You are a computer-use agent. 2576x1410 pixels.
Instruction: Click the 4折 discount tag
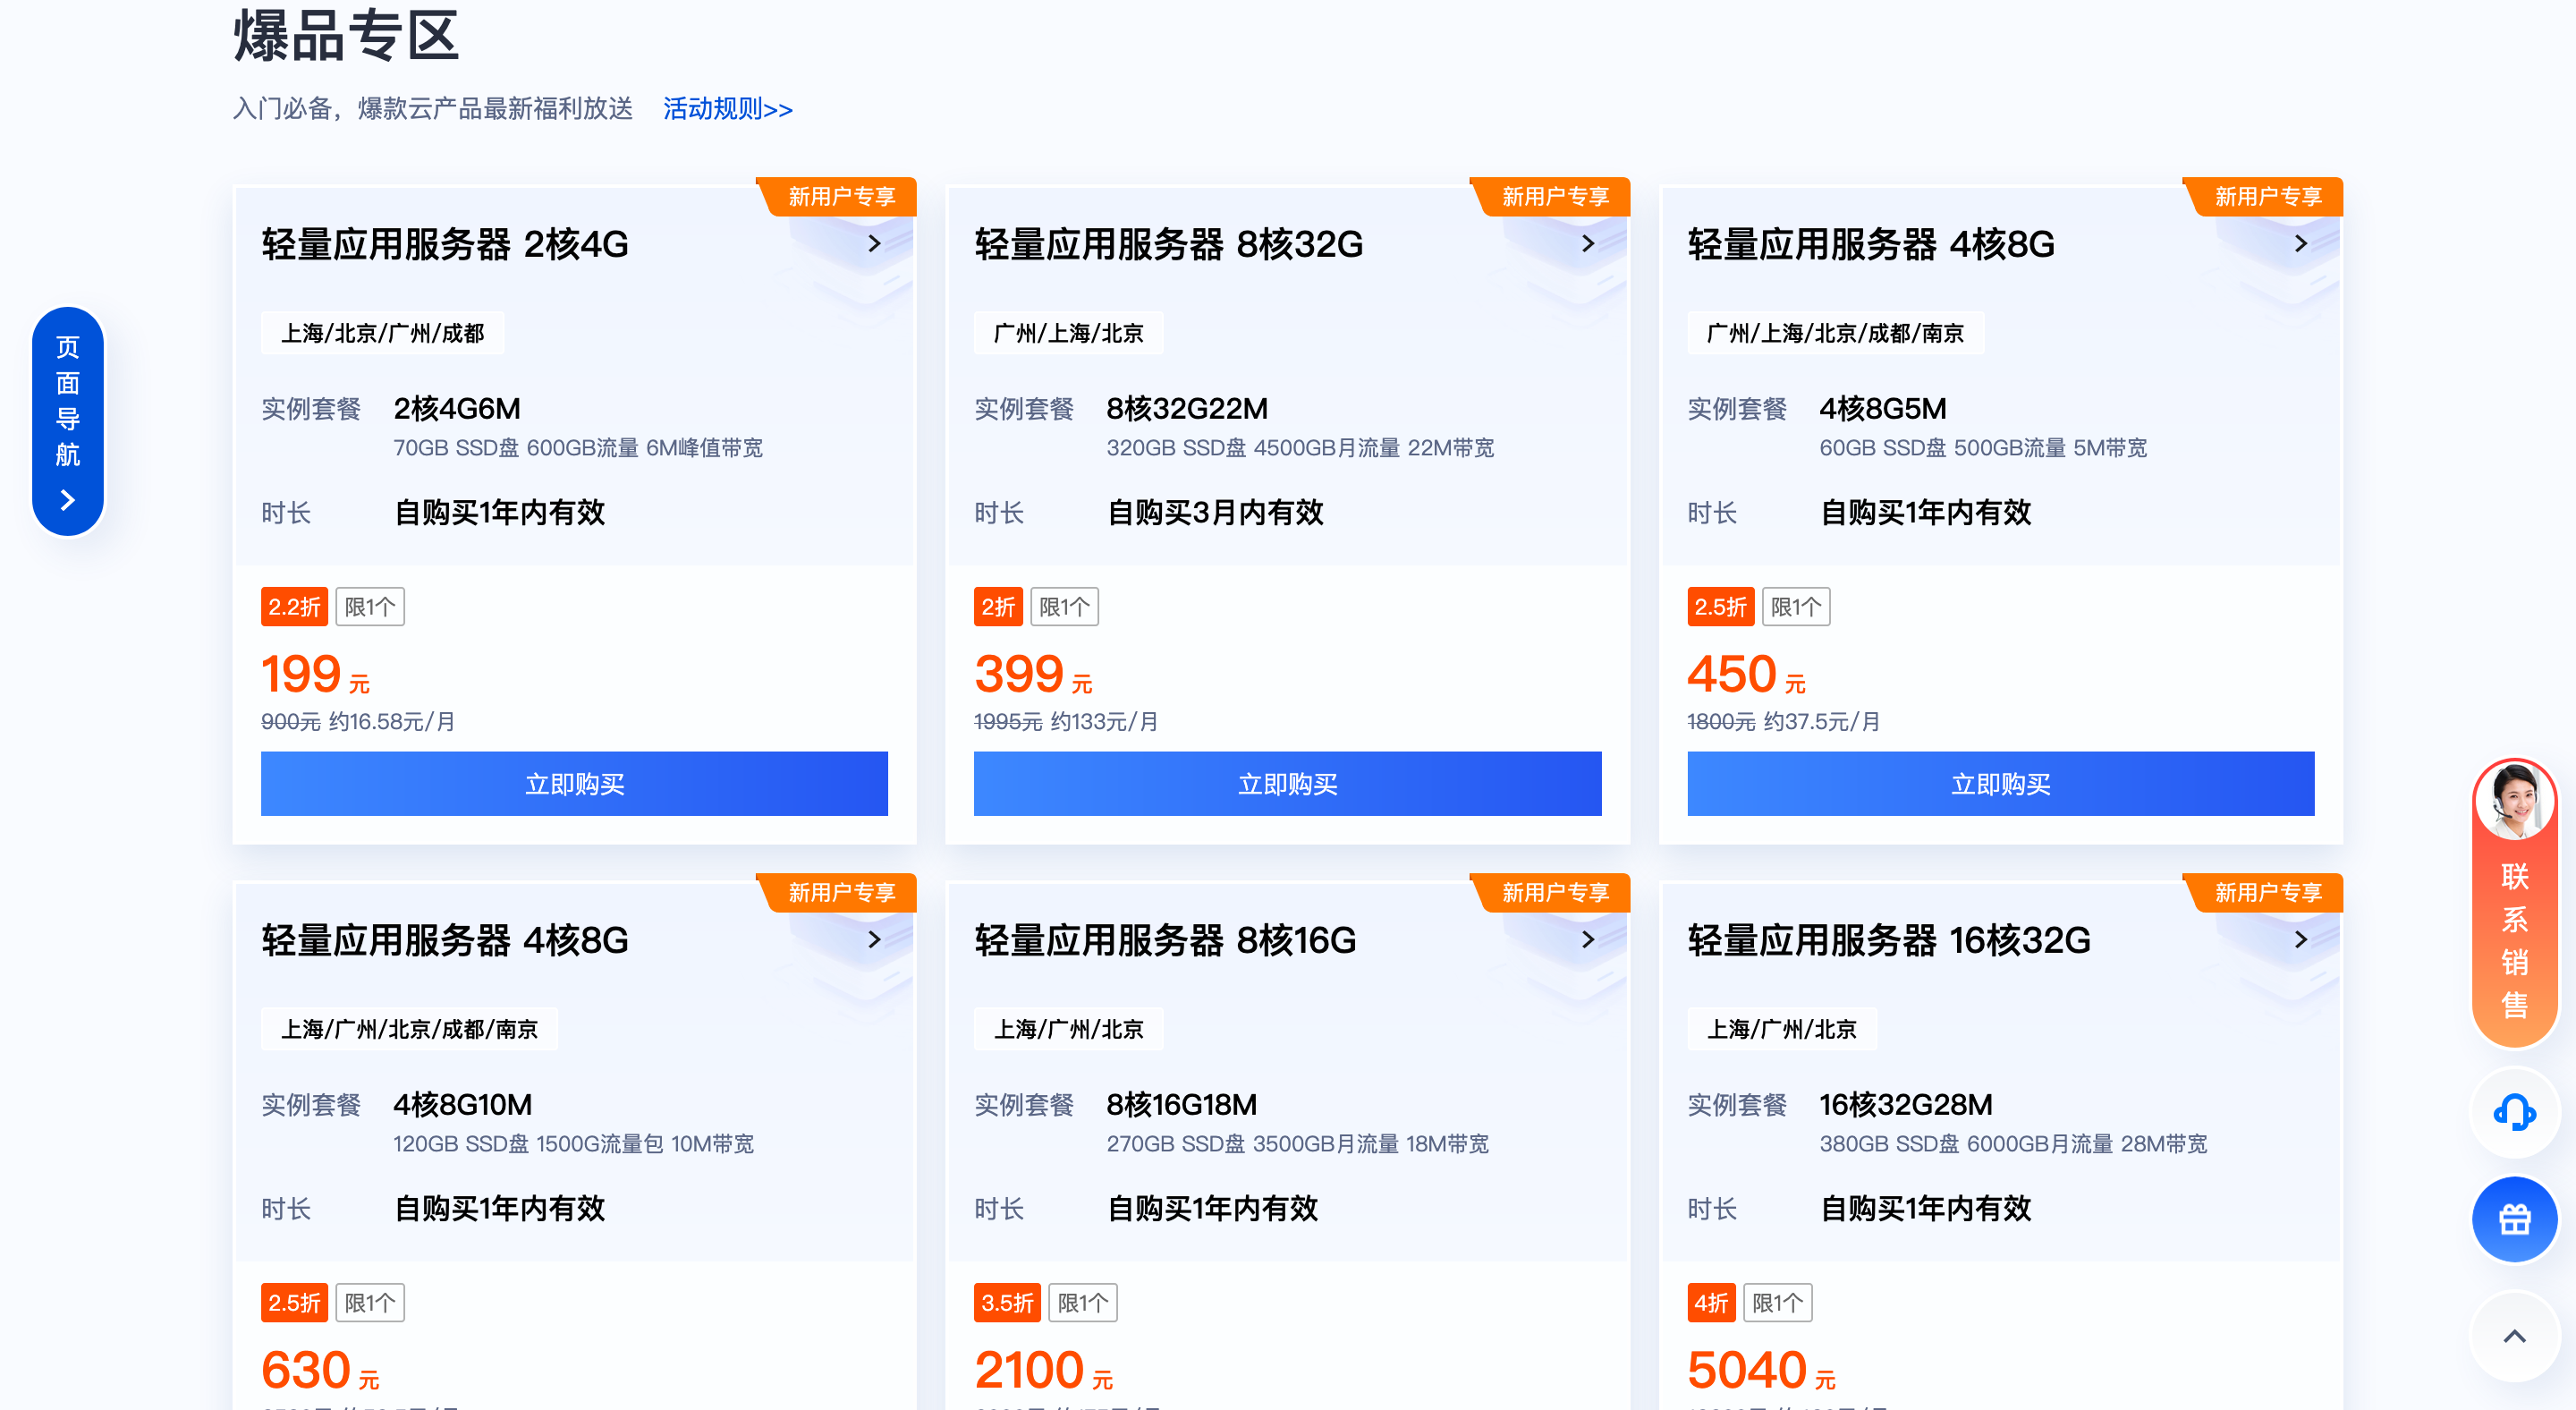pyautogui.click(x=1711, y=1303)
